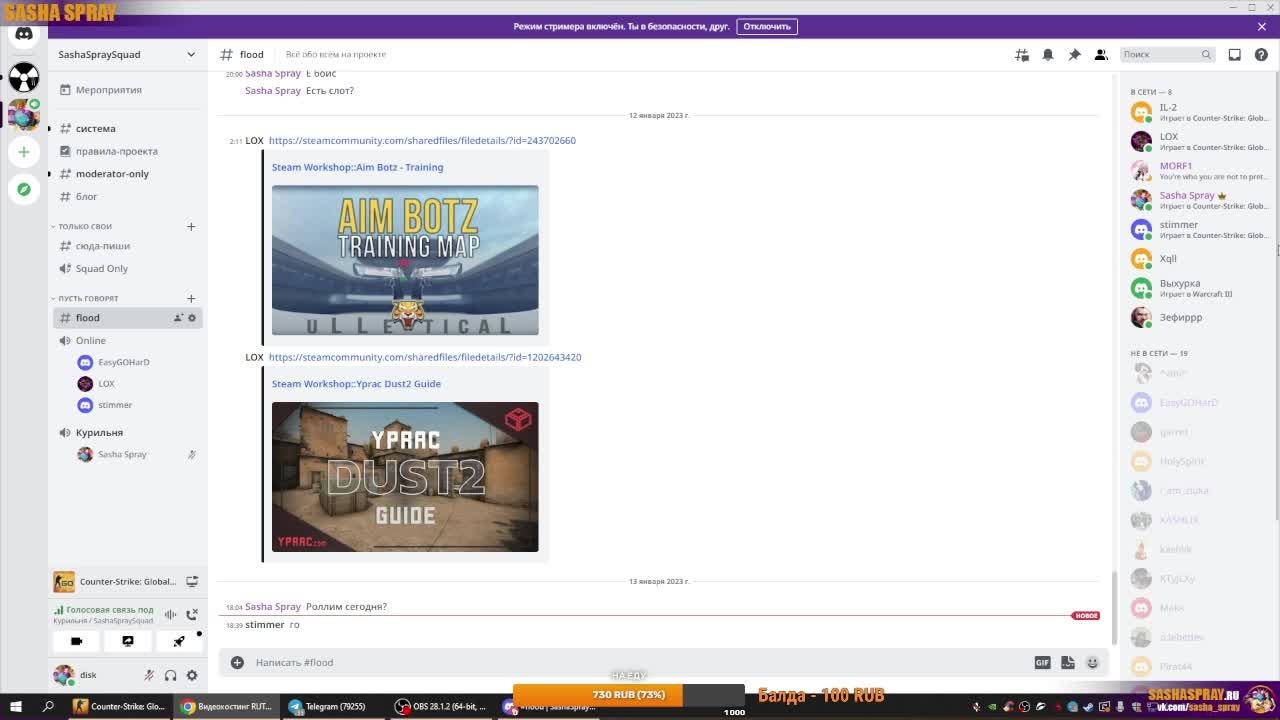Select the правила-проекта channel
The width and height of the screenshot is (1280, 720).
click(127, 151)
